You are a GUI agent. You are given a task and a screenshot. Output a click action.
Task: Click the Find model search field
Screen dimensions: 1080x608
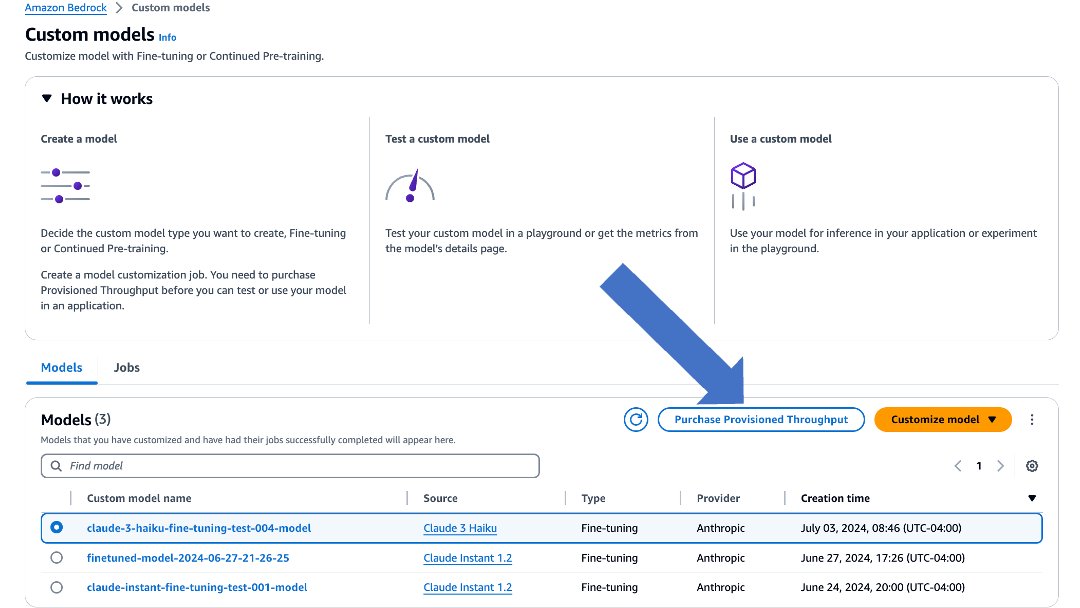pos(290,466)
